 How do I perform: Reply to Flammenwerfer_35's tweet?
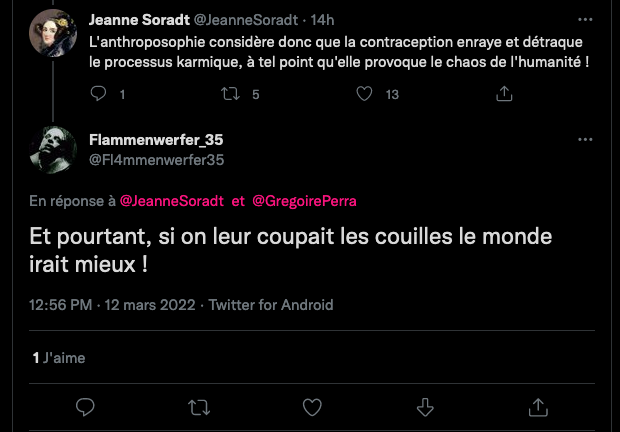[86, 406]
